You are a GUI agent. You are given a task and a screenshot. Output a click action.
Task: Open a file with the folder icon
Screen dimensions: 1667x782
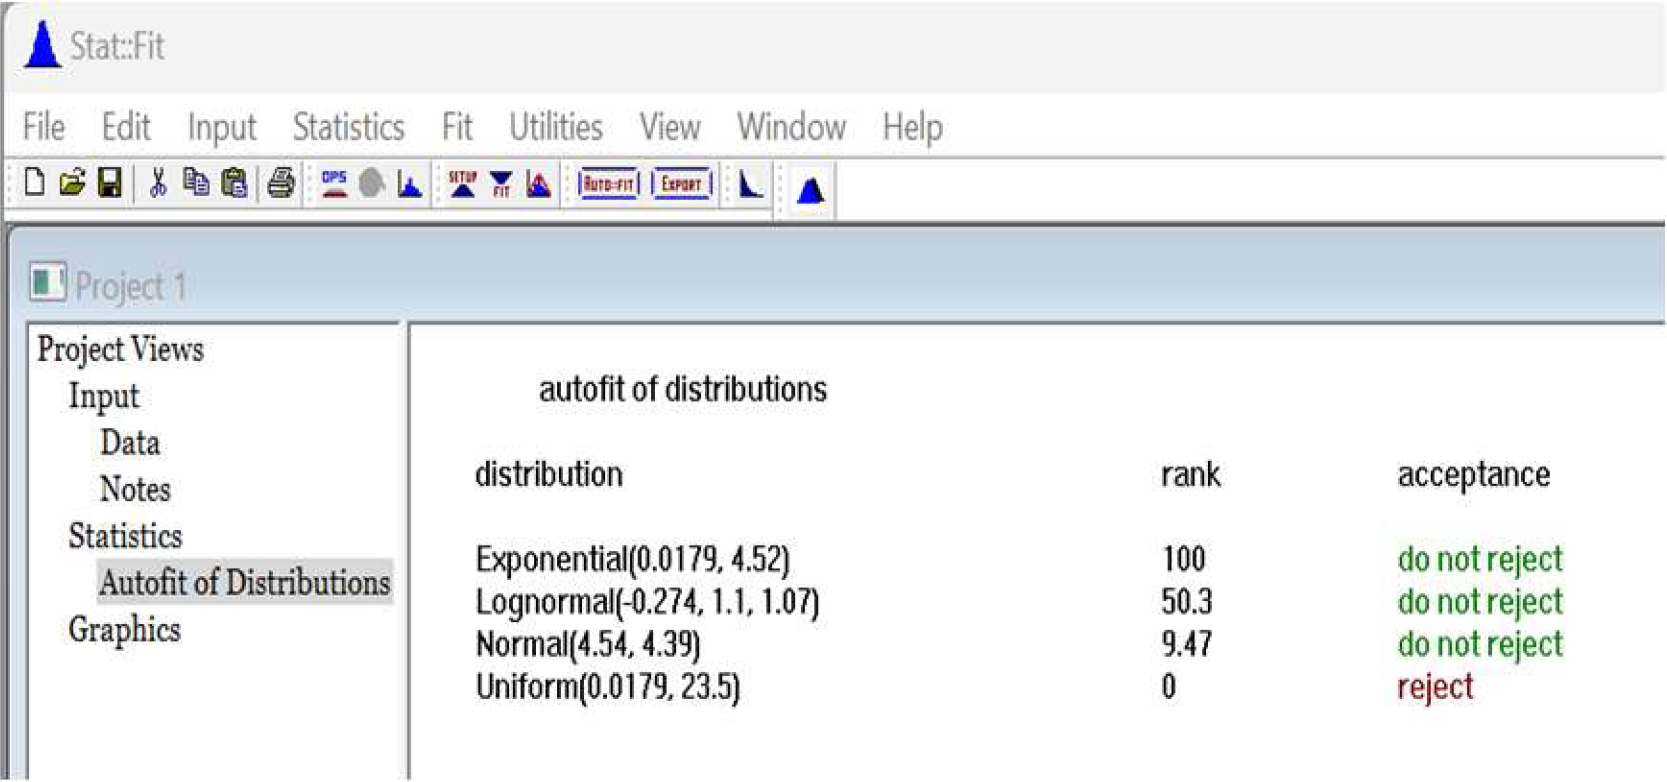(72, 183)
